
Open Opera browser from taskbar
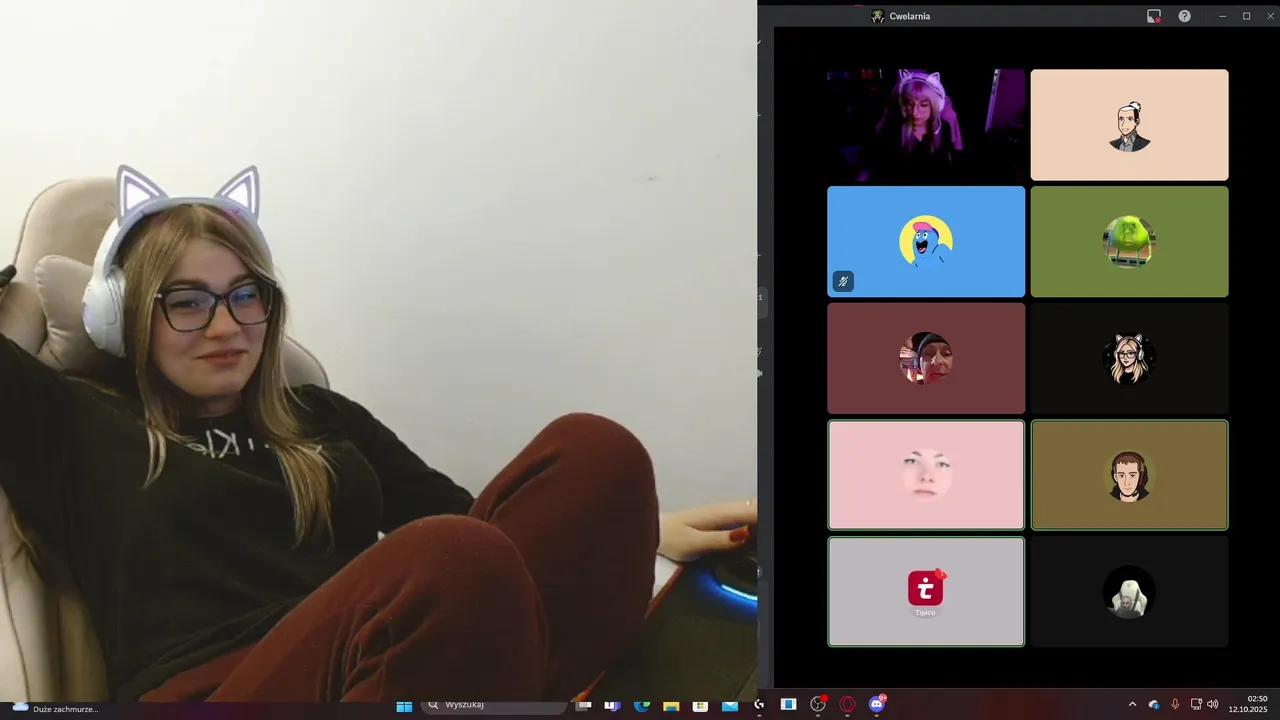pyautogui.click(x=848, y=704)
